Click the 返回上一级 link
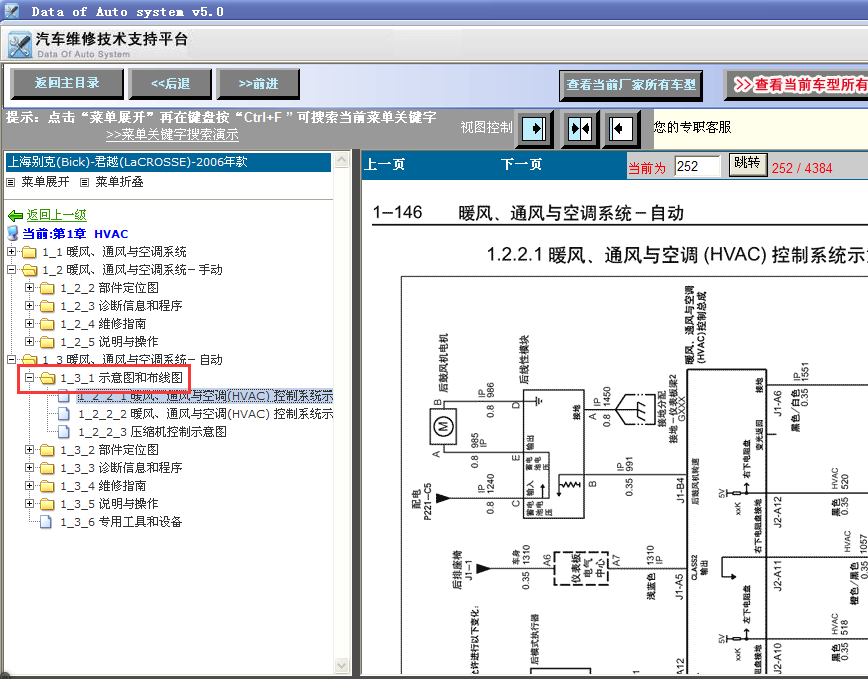868x679 pixels. pyautogui.click(x=56, y=215)
